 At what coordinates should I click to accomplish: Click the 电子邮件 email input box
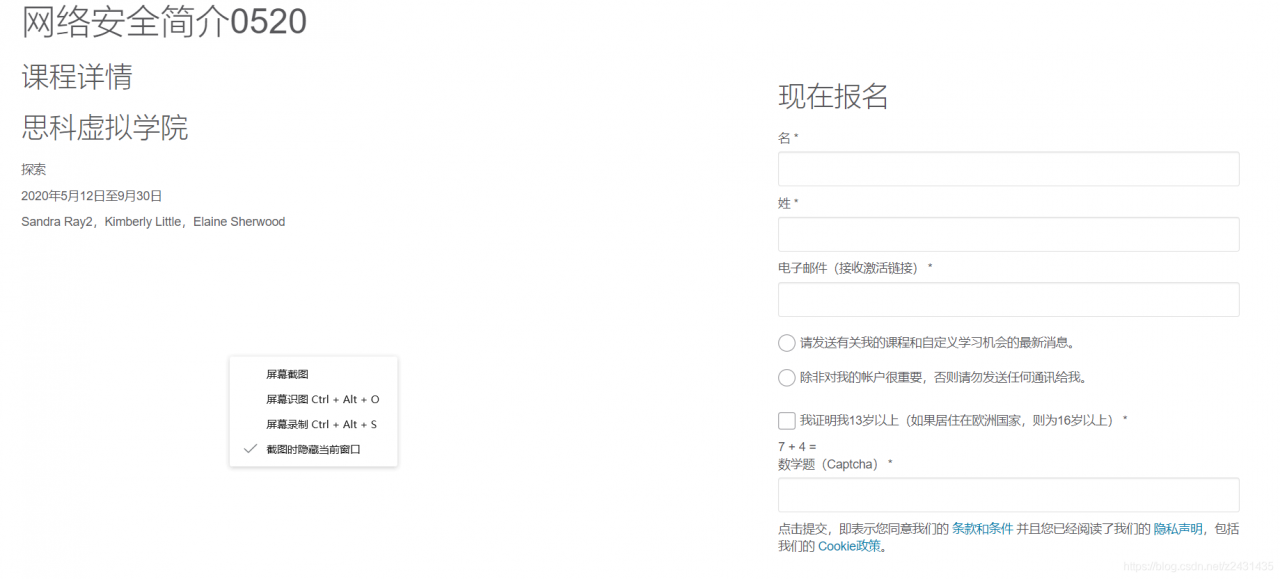1007,299
